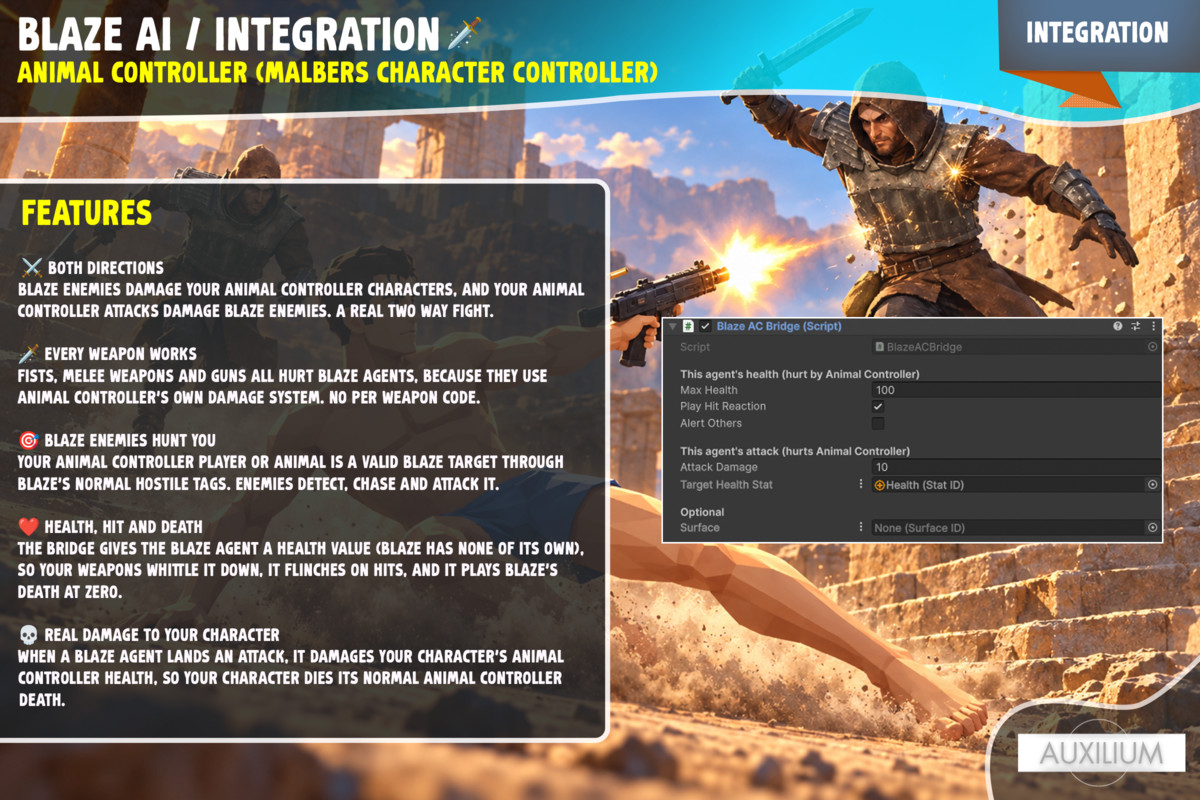Open object picker for the Surface field
The height and width of the screenshot is (800, 1200).
pyautogui.click(x=1152, y=527)
